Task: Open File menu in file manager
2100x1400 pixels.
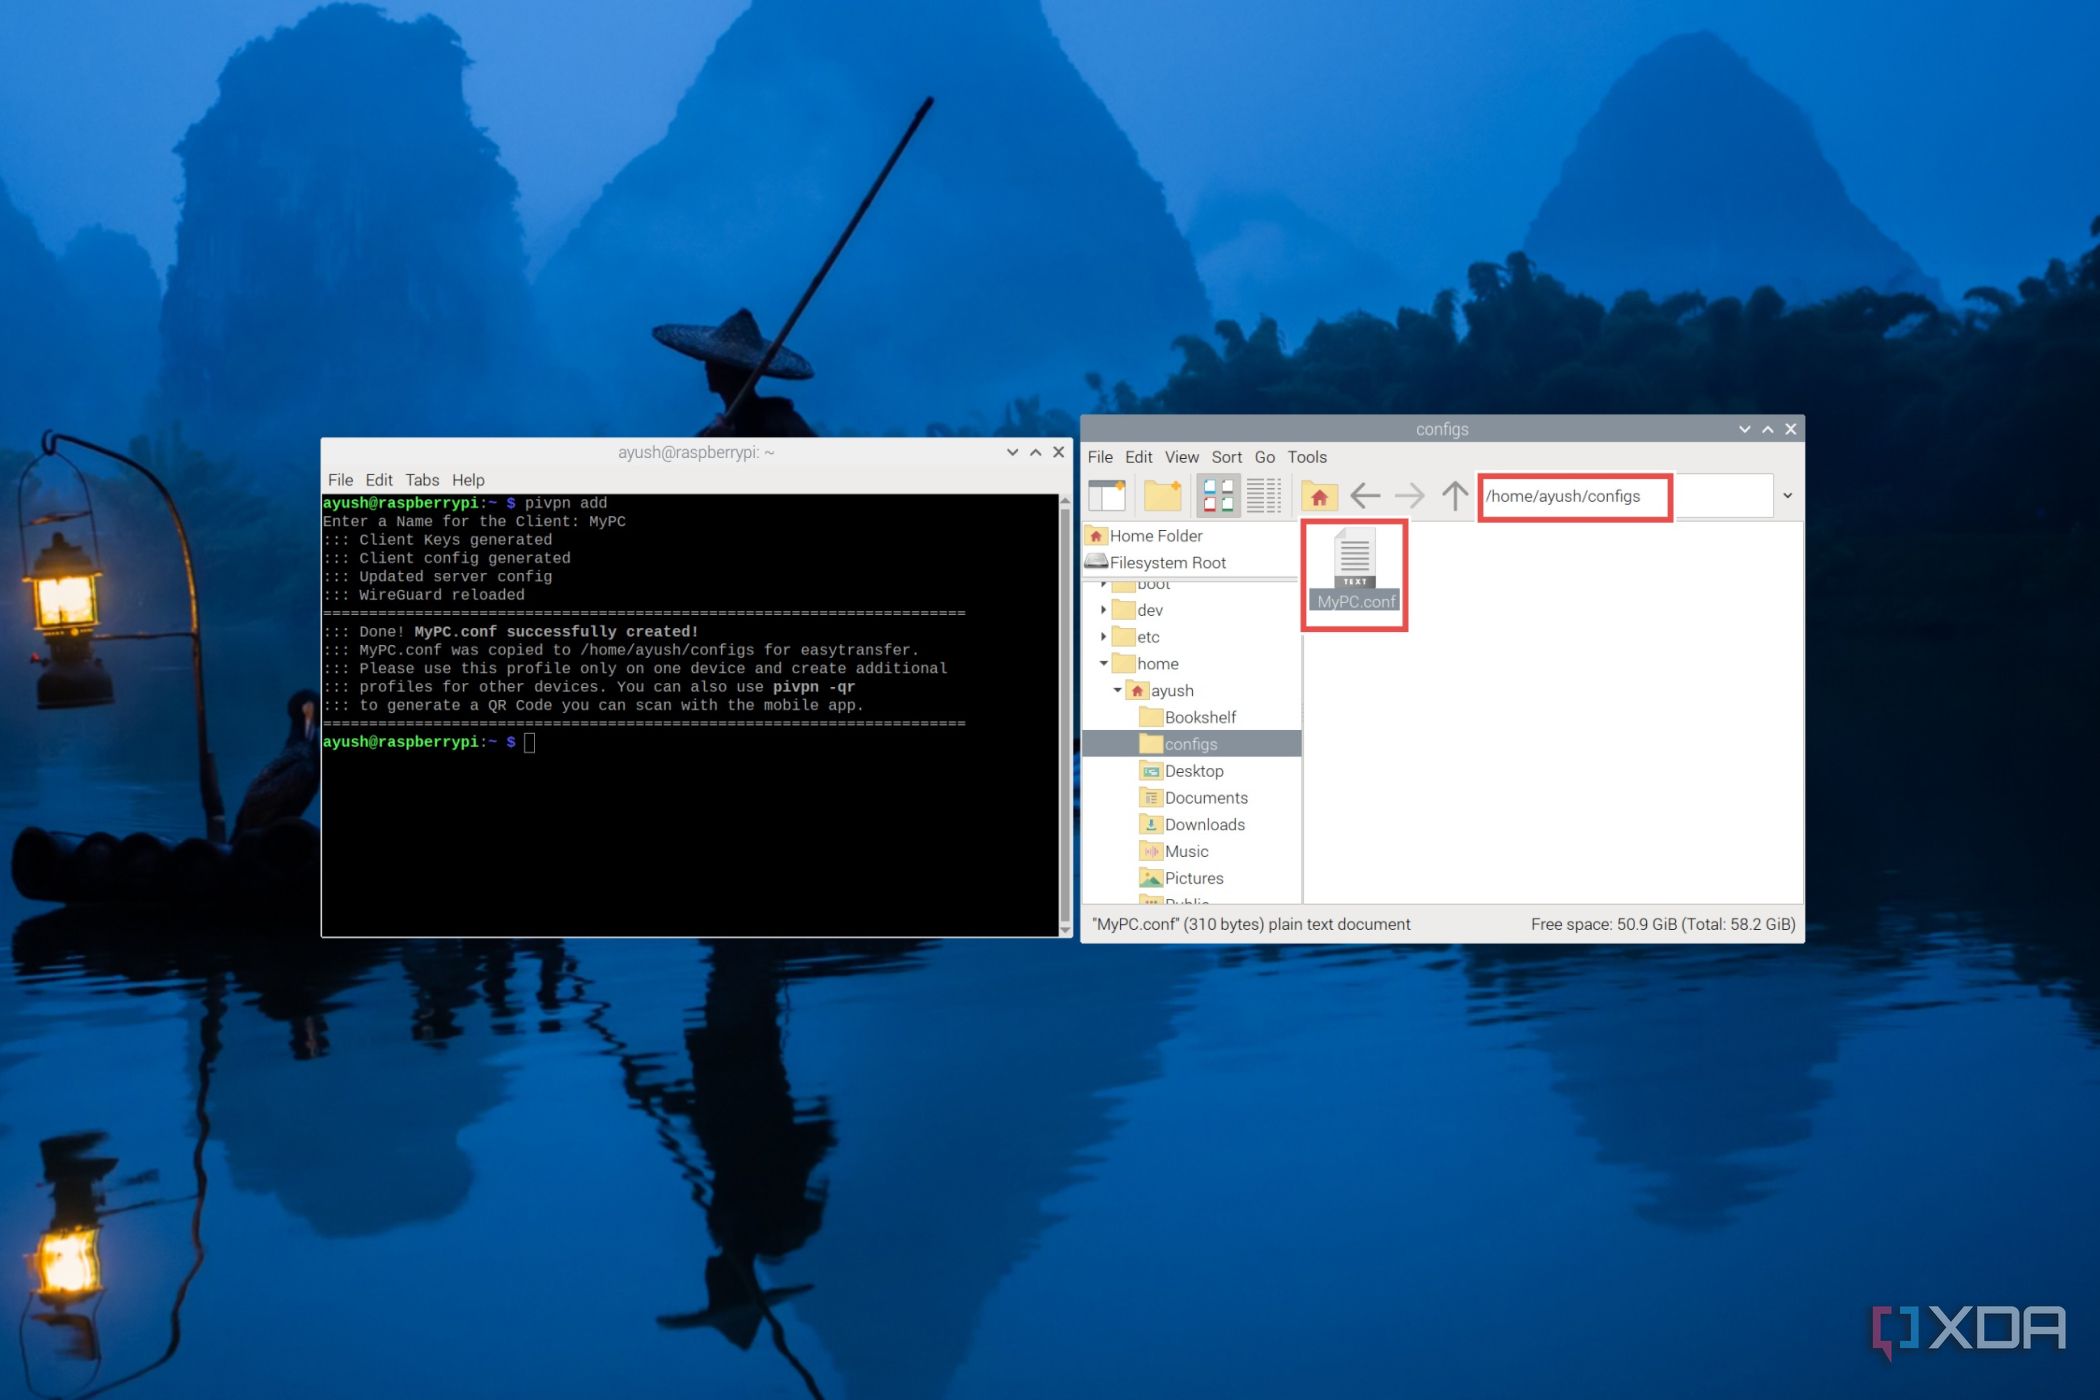Action: (1100, 457)
